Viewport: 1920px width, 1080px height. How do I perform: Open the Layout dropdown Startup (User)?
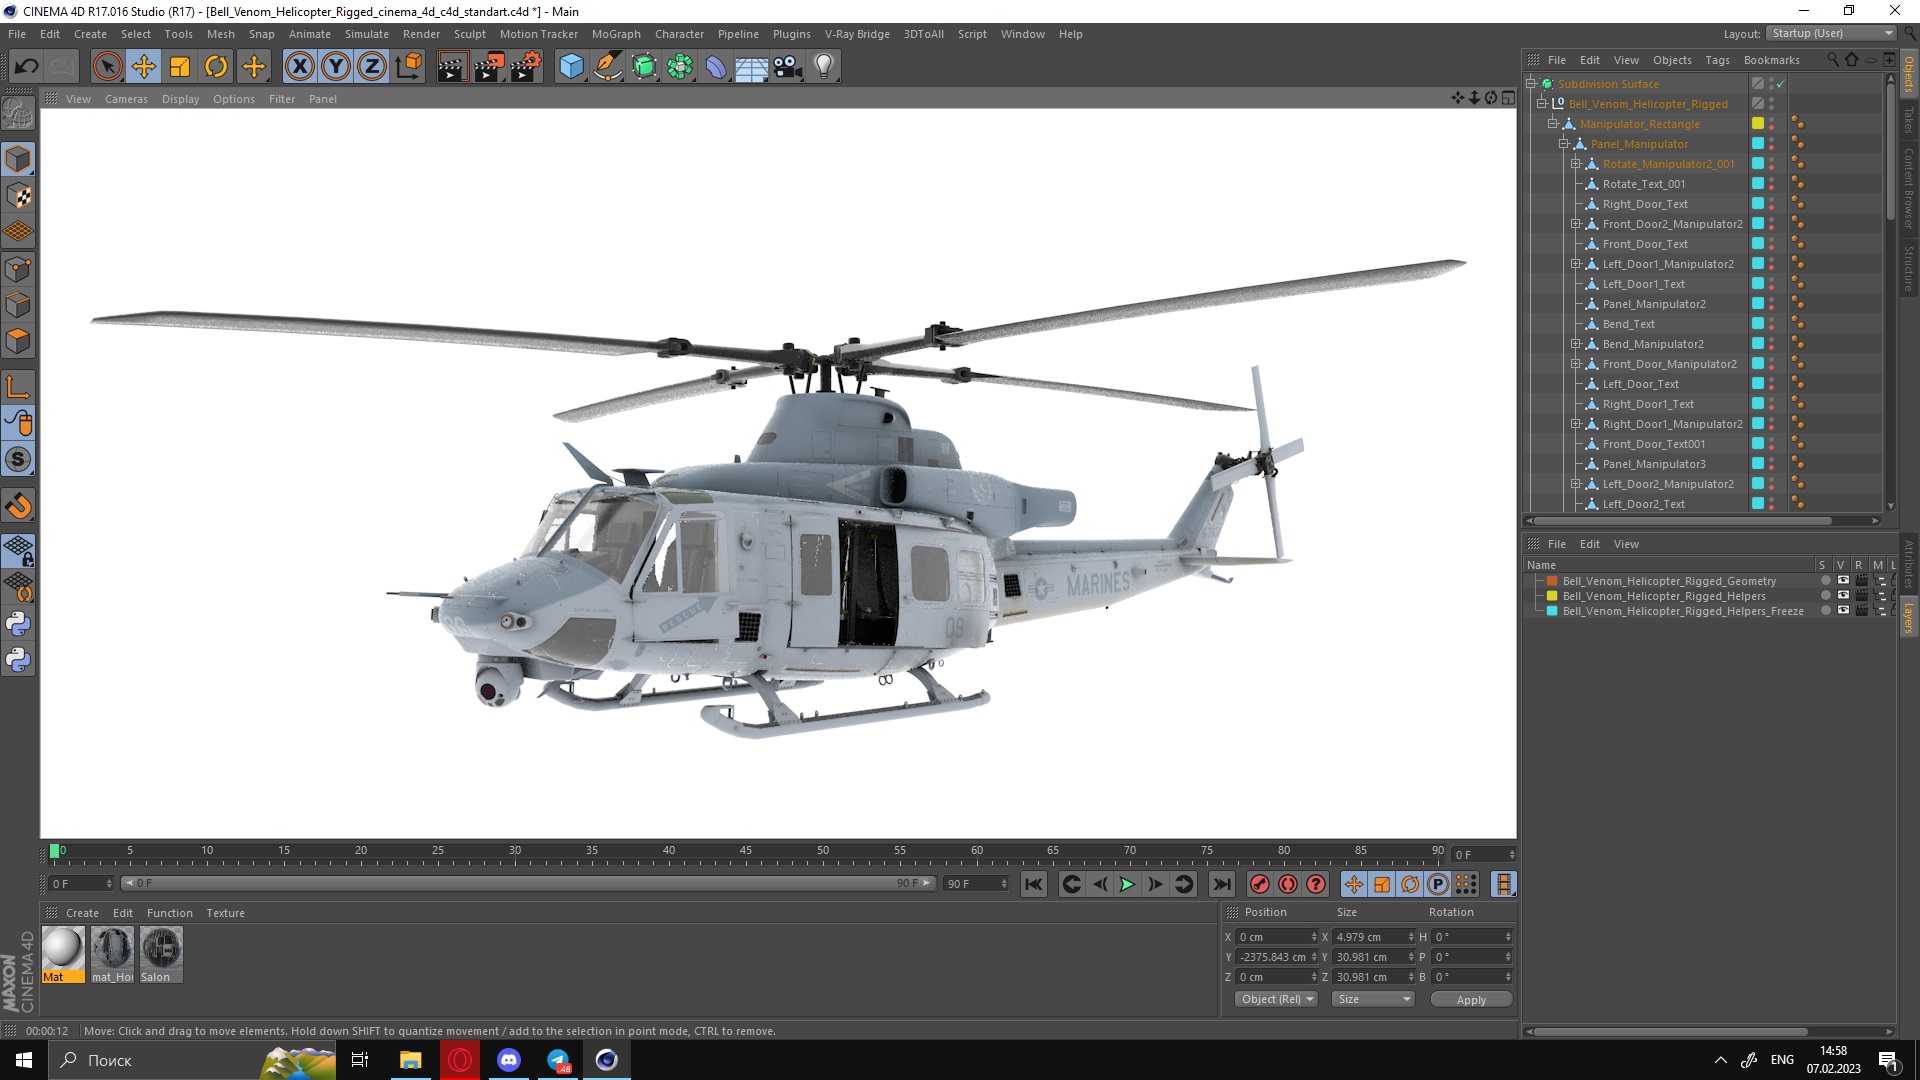(x=1831, y=33)
